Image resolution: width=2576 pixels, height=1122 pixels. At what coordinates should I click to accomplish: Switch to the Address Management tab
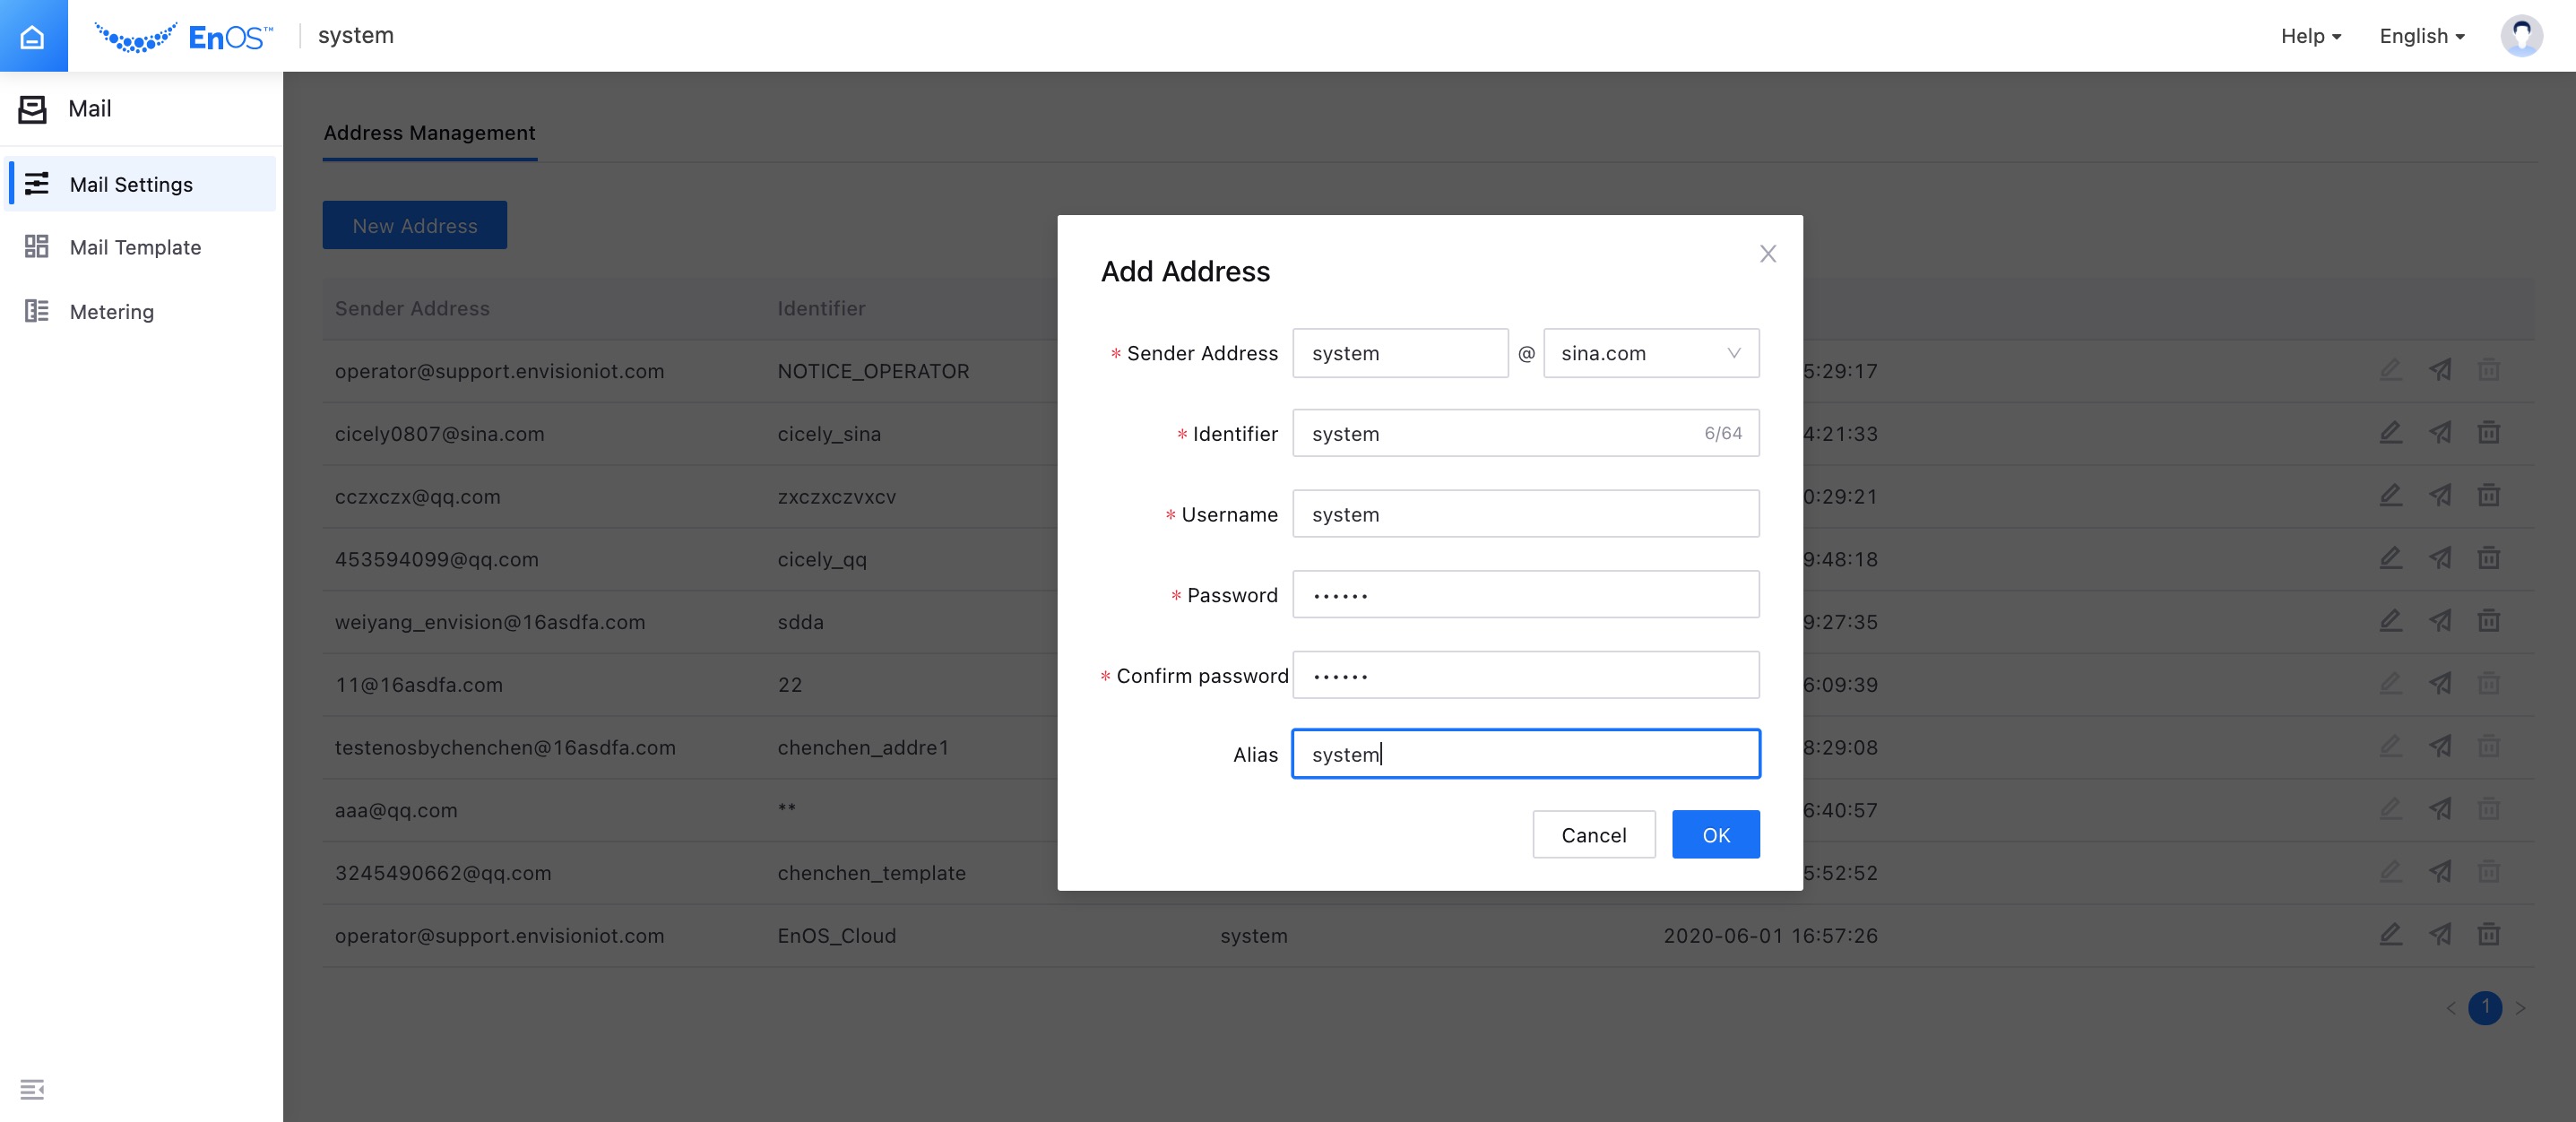coord(429,133)
